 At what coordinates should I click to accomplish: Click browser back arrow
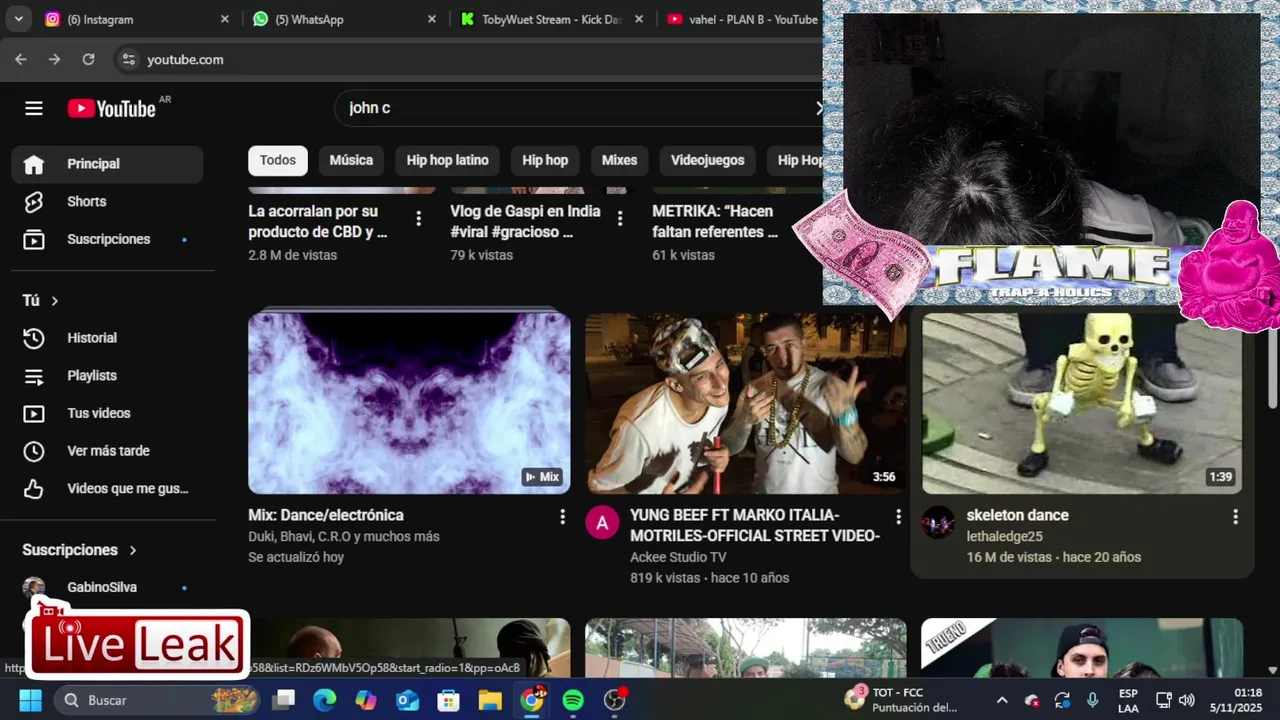21,59
